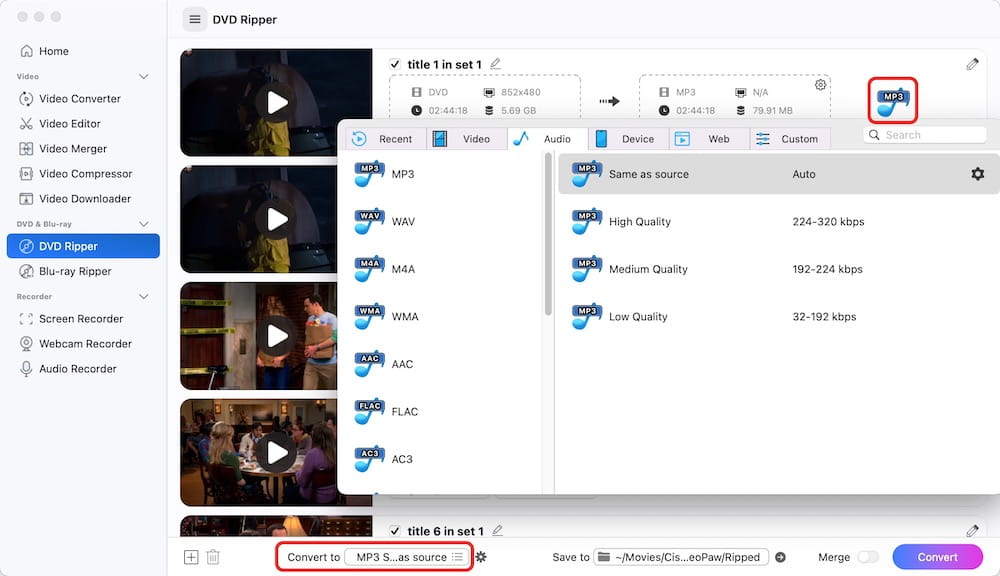The image size is (1000, 576).
Task: Open Video Editor tool
Action: pyautogui.click(x=61, y=124)
